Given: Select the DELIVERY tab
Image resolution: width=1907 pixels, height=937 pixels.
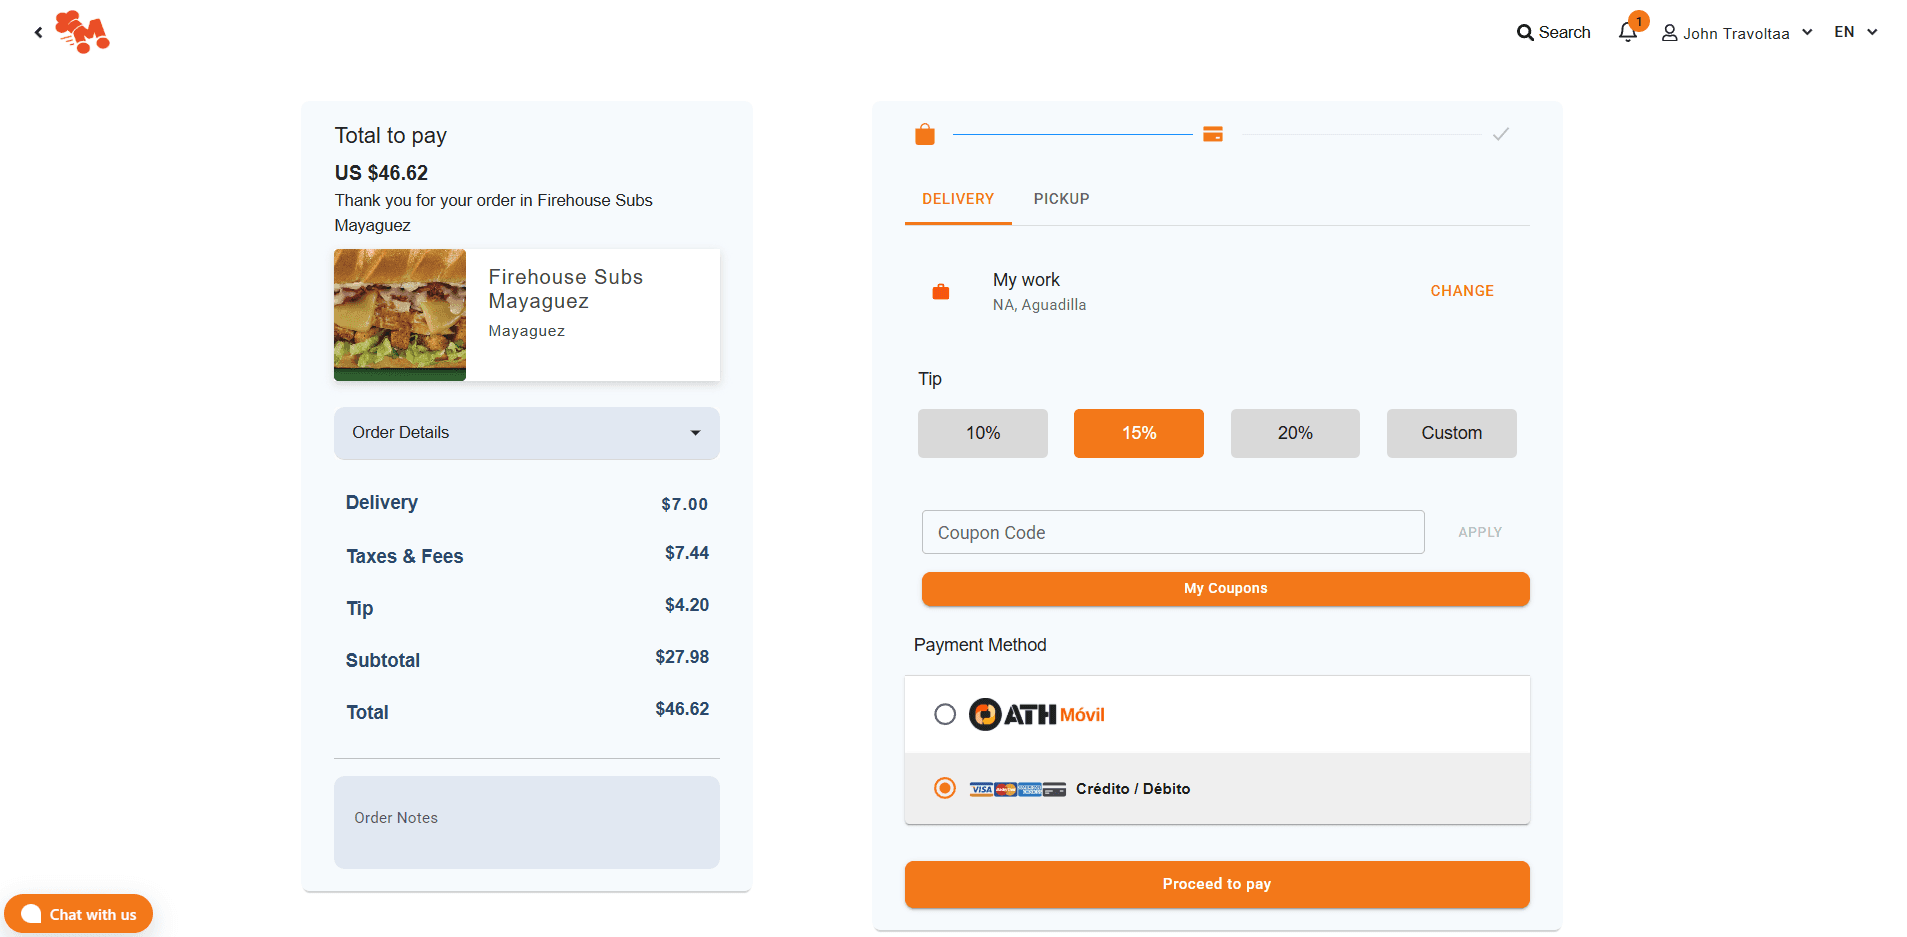Looking at the screenshot, I should (957, 199).
